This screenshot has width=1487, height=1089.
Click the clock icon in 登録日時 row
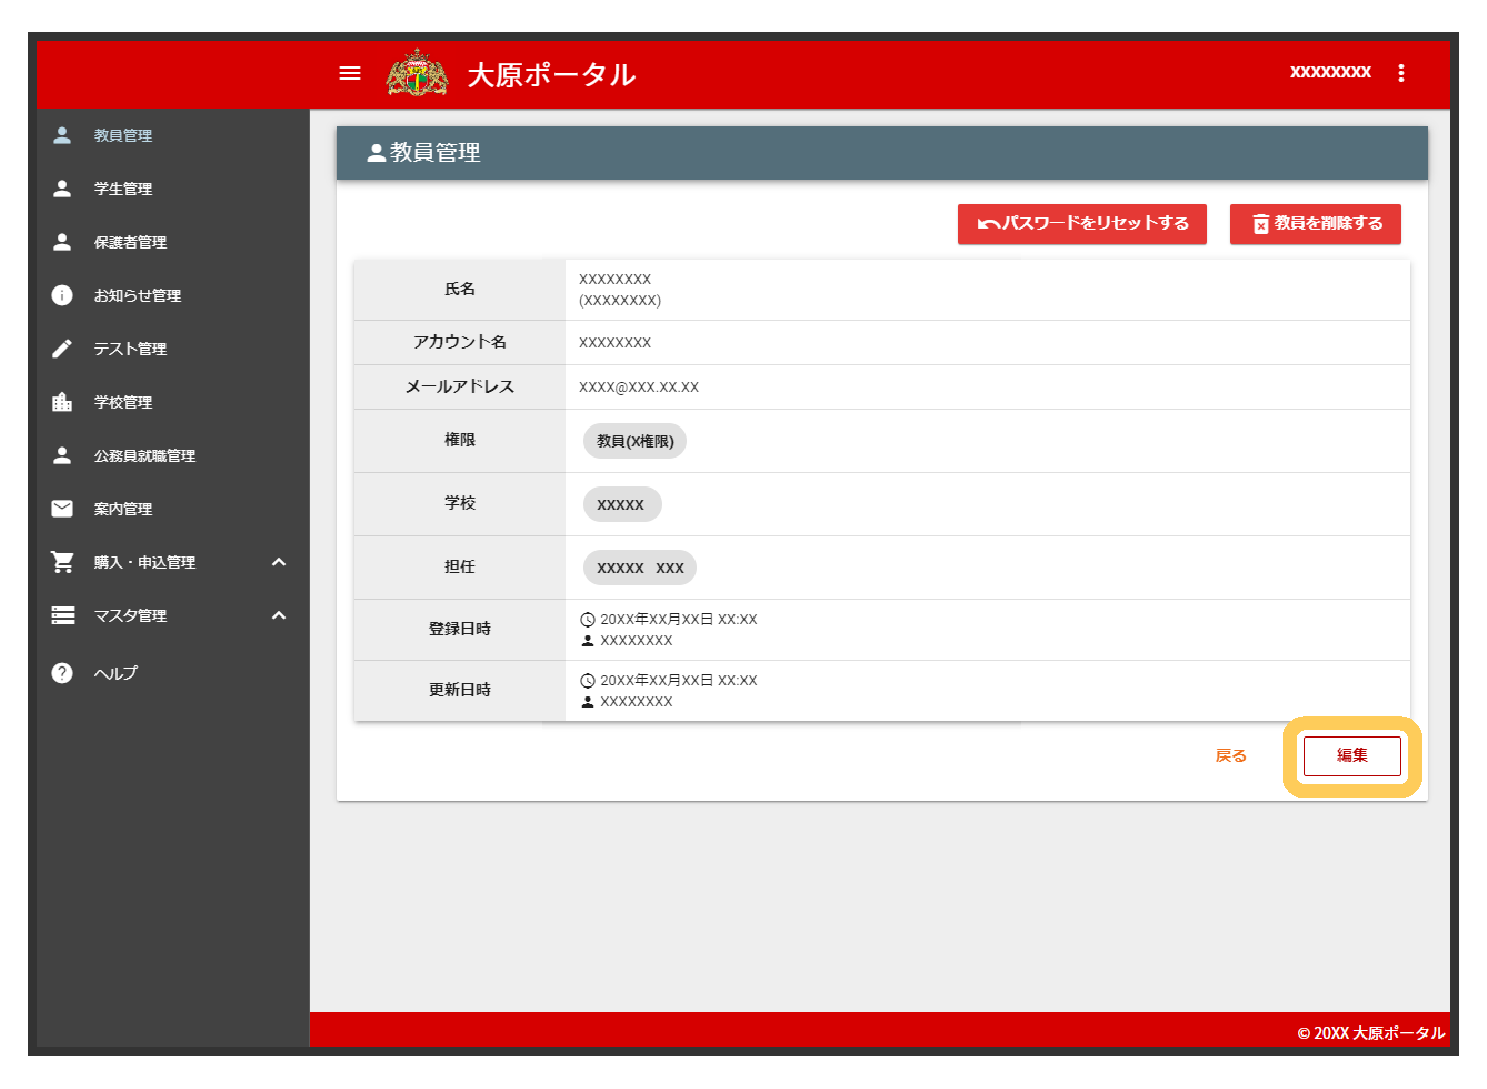588,620
